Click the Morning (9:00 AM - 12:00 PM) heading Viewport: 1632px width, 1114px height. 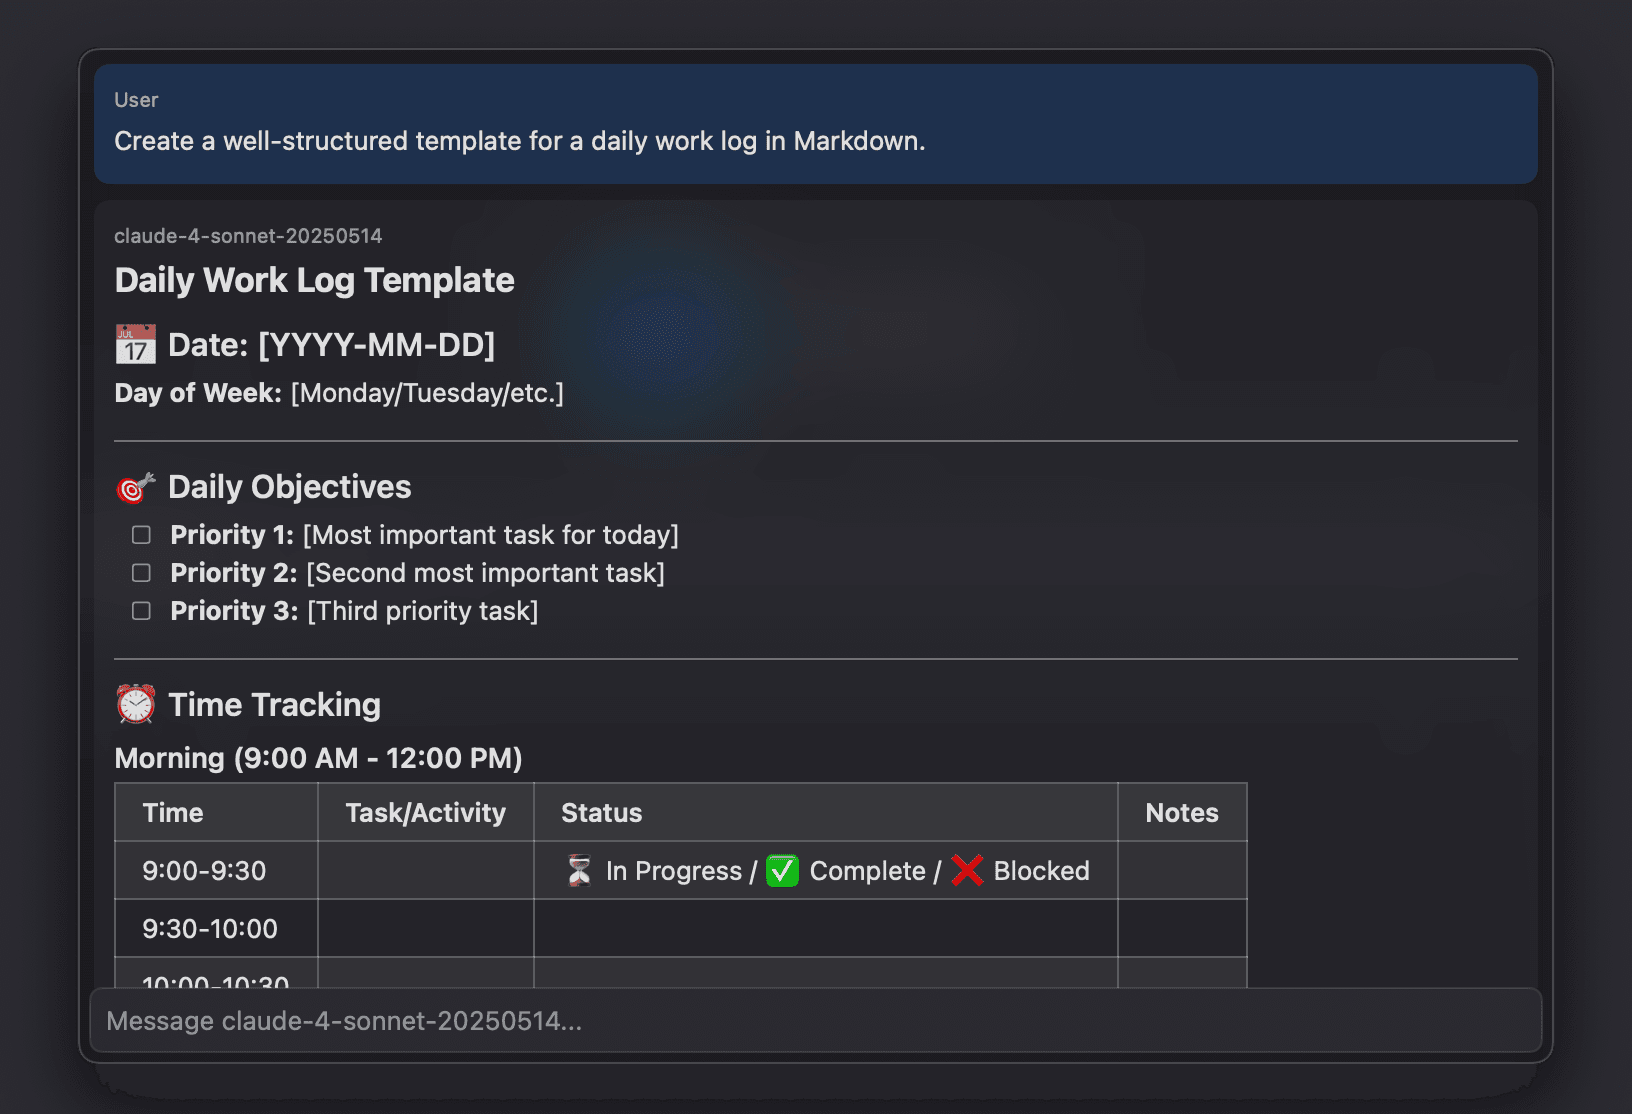(318, 758)
